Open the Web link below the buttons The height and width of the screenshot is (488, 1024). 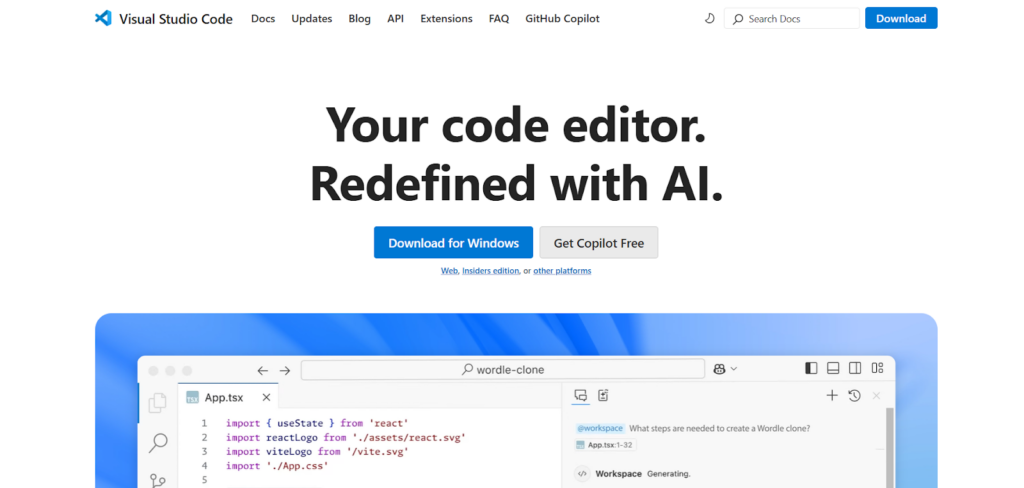pyautogui.click(x=449, y=270)
